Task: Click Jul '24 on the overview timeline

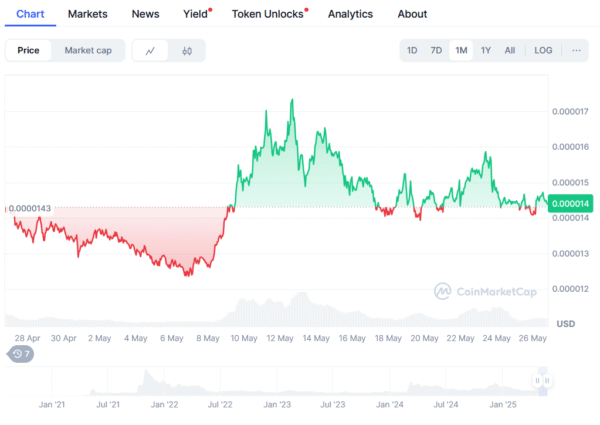Action: click(446, 405)
